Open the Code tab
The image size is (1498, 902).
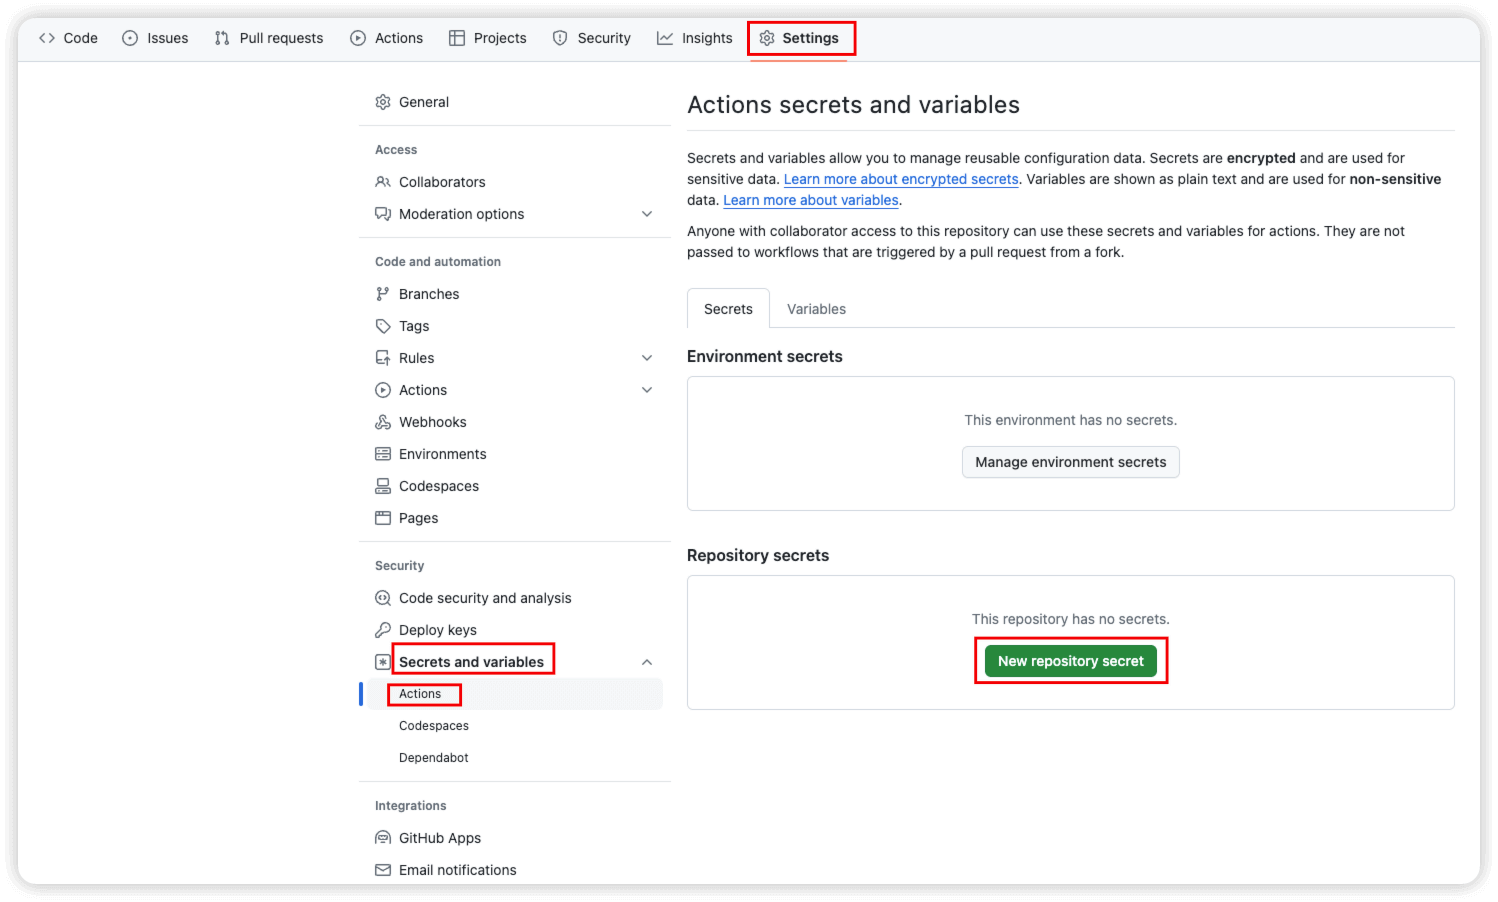[x=68, y=38]
